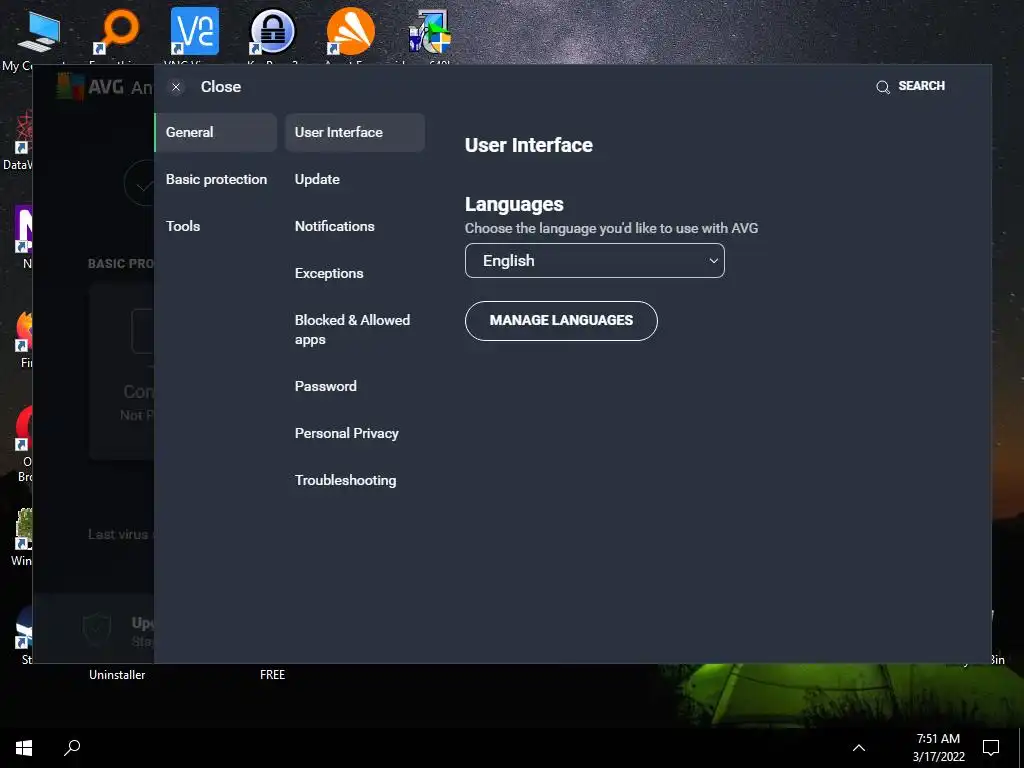
Task: Open the taskbar clock showing 7:51 AM
Action: tap(938, 748)
